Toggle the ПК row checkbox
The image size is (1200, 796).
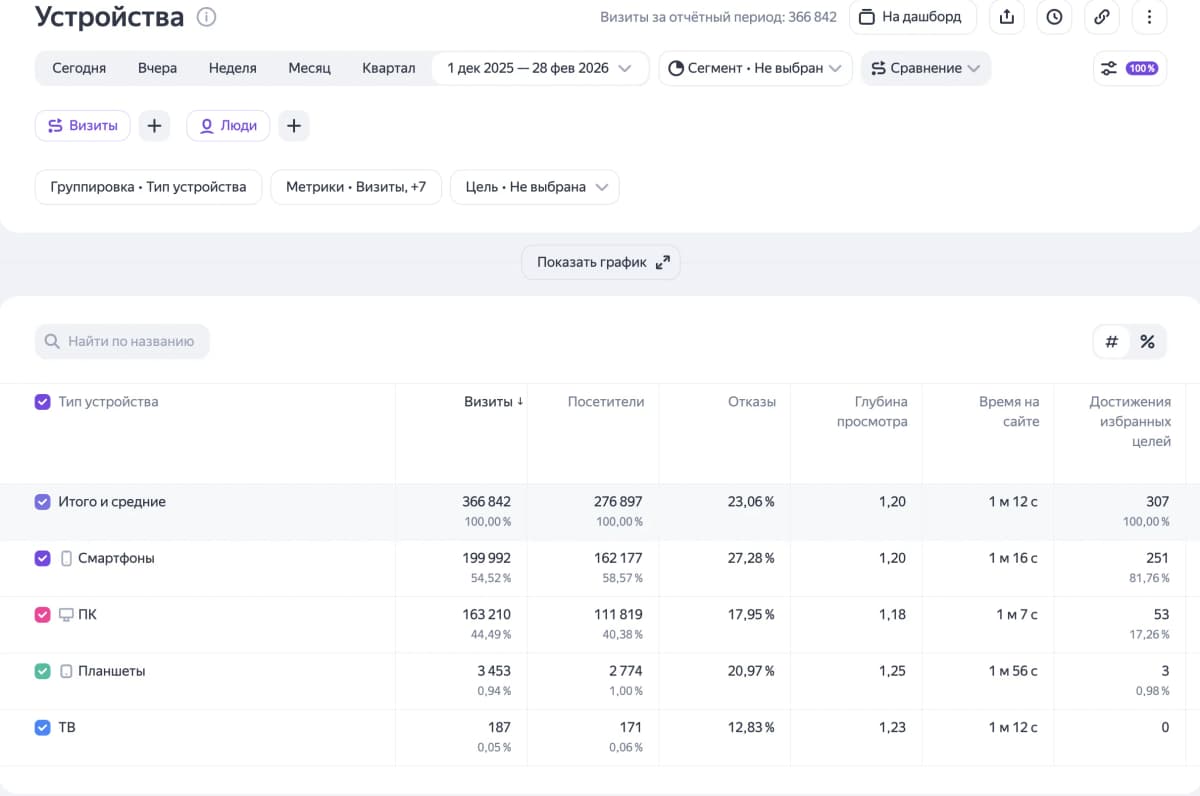point(42,614)
